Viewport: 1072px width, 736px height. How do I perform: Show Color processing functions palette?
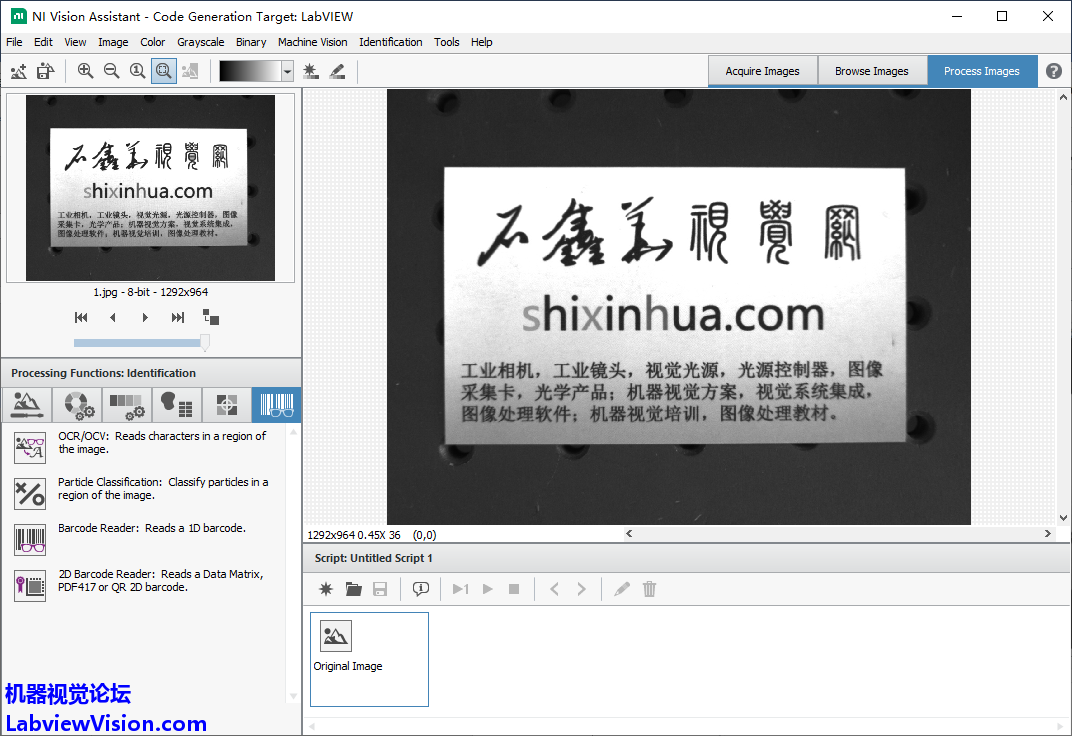tap(77, 404)
